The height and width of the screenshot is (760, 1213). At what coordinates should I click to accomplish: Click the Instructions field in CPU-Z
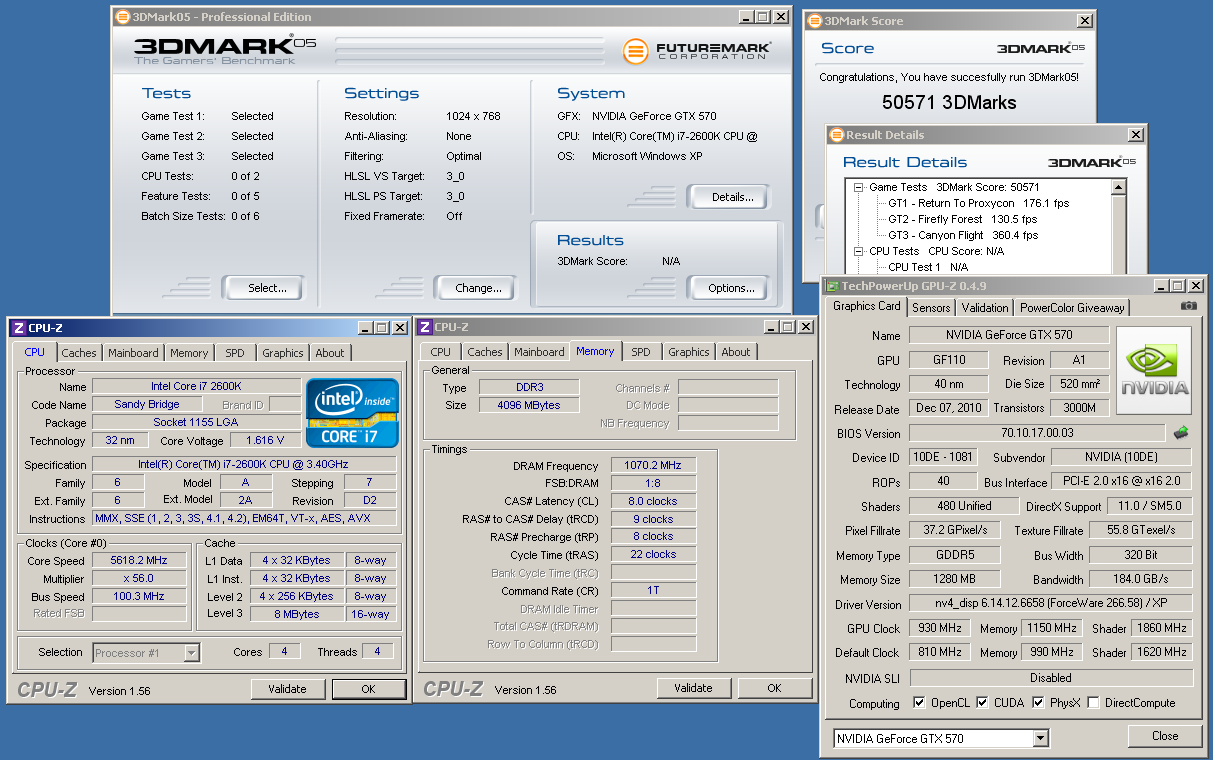pyautogui.click(x=244, y=518)
